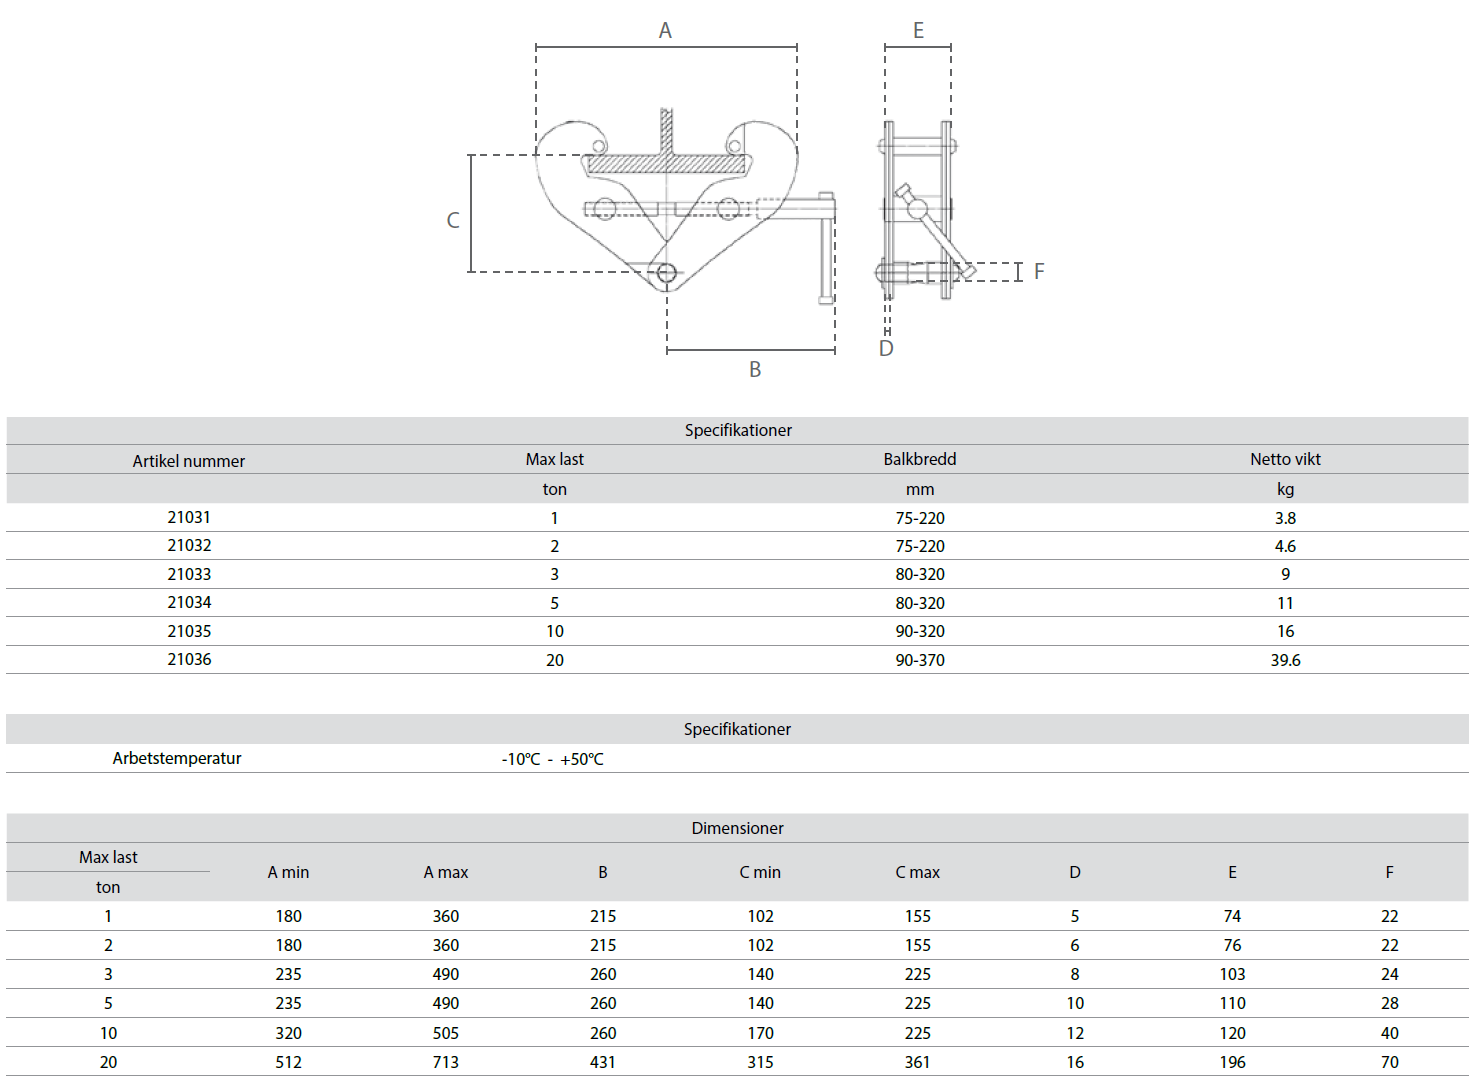Click the 'kg' unit label

(1285, 489)
